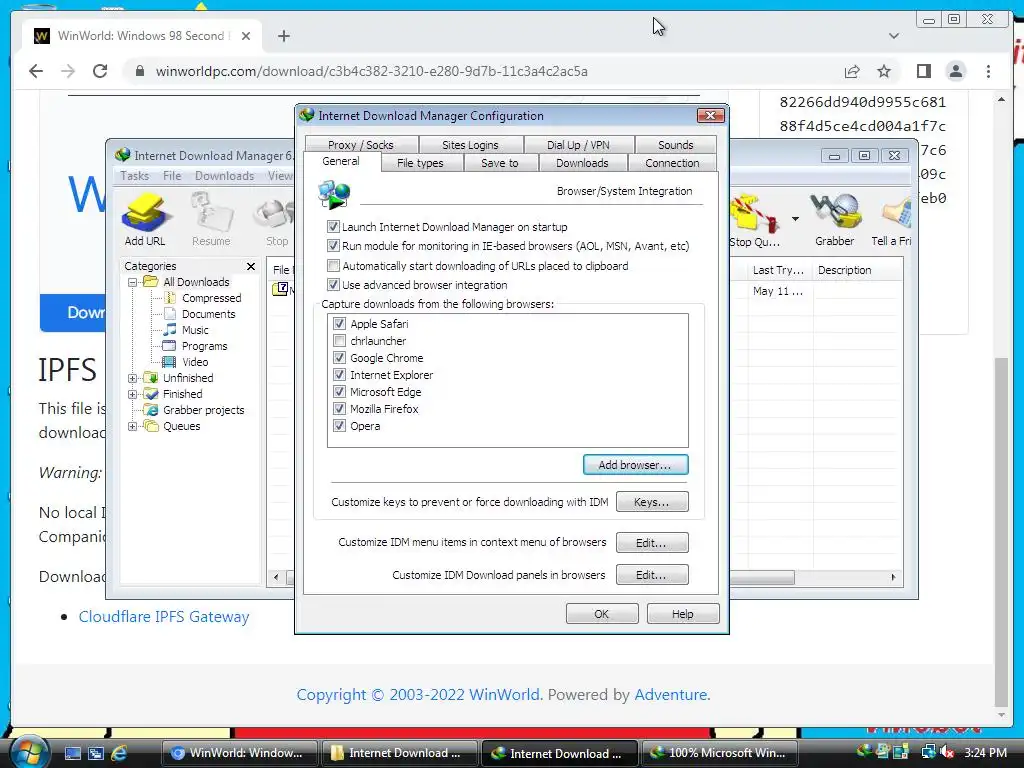
Task: Click Cloudflare IPFS Gateway link
Action: pos(164,616)
